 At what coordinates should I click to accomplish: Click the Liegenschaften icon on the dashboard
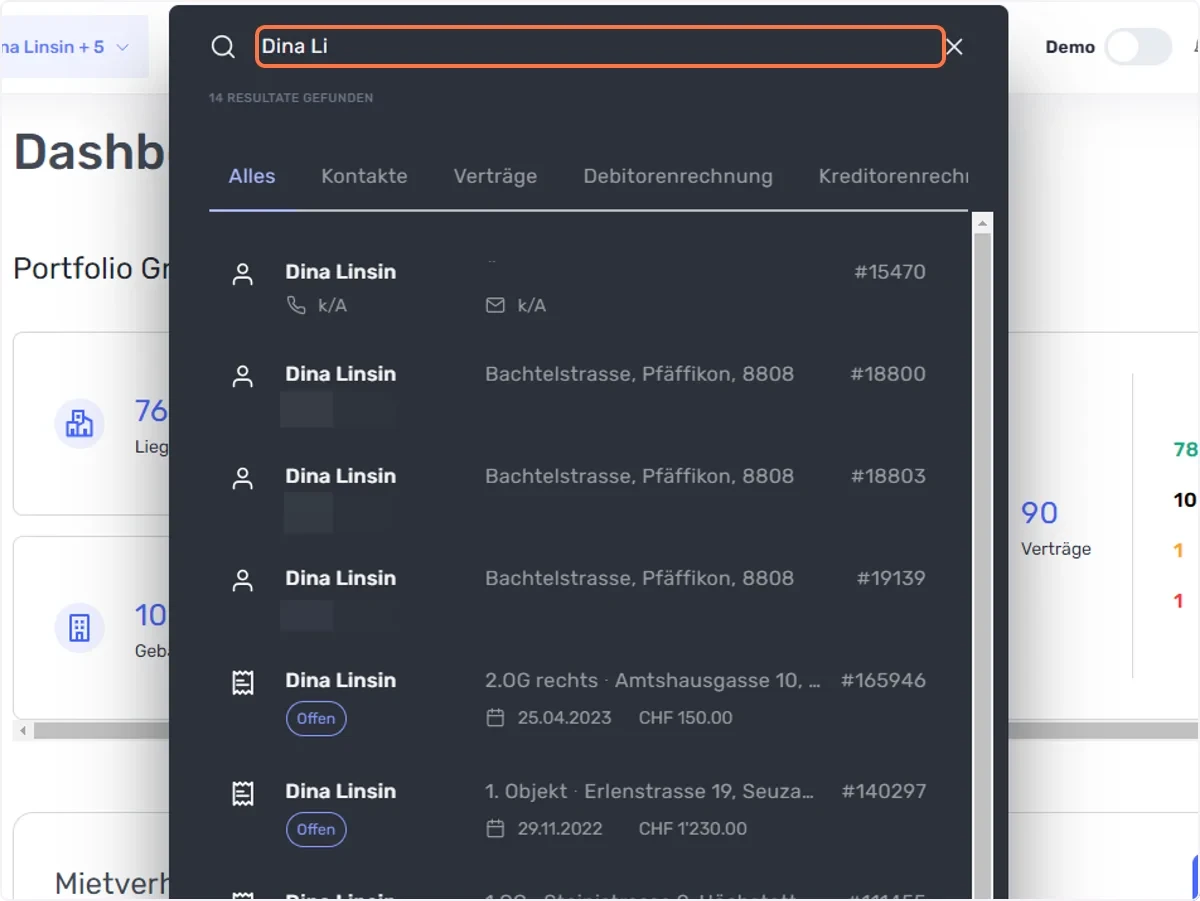(x=79, y=423)
